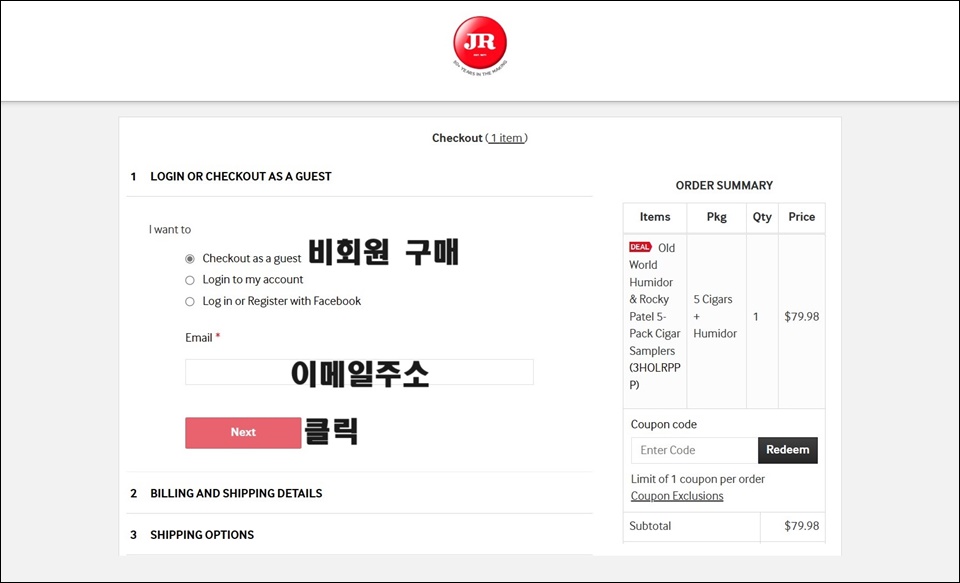The width and height of the screenshot is (960, 583).
Task: Click the quantity value 1 in the item row
Action: (x=756, y=317)
